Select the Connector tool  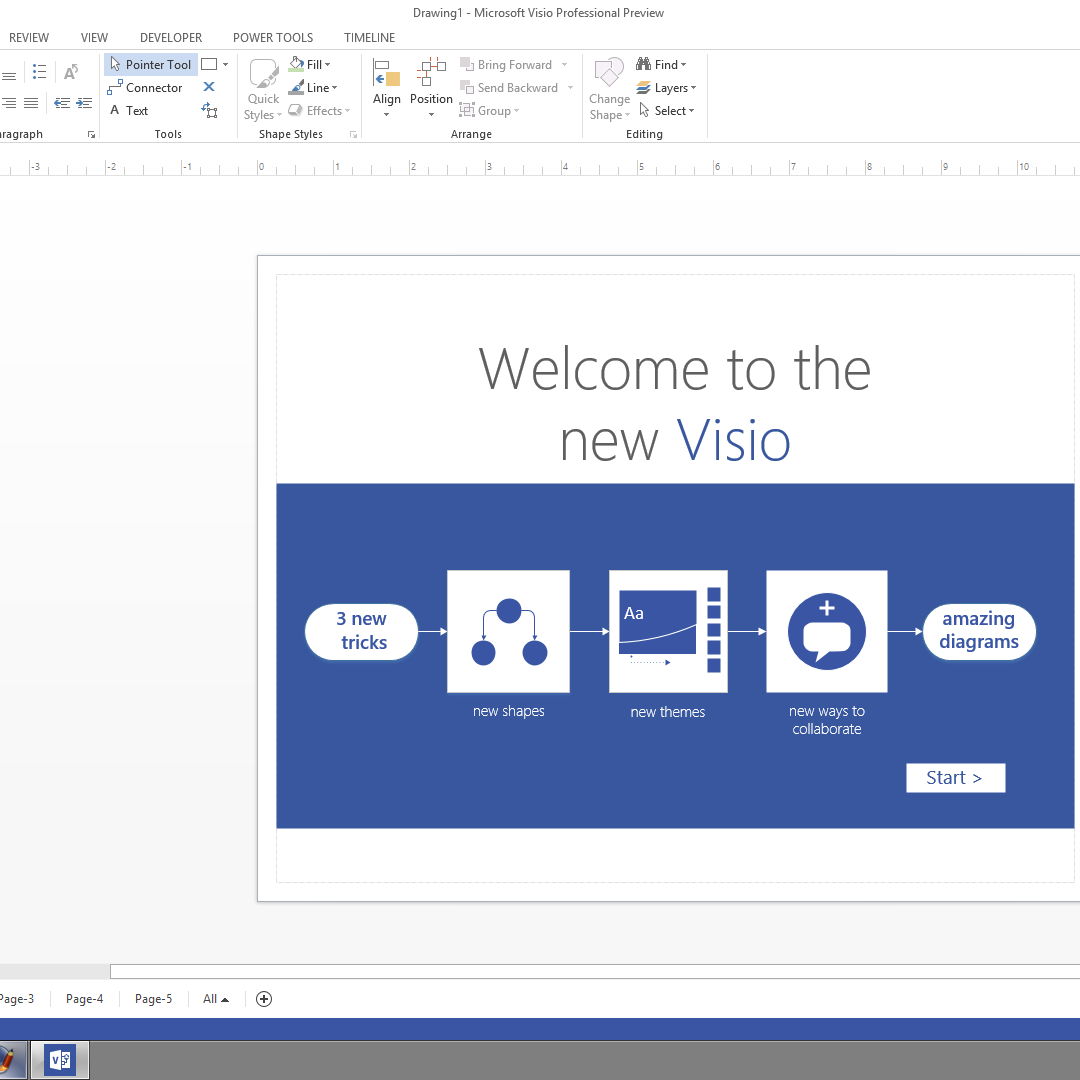tap(146, 87)
